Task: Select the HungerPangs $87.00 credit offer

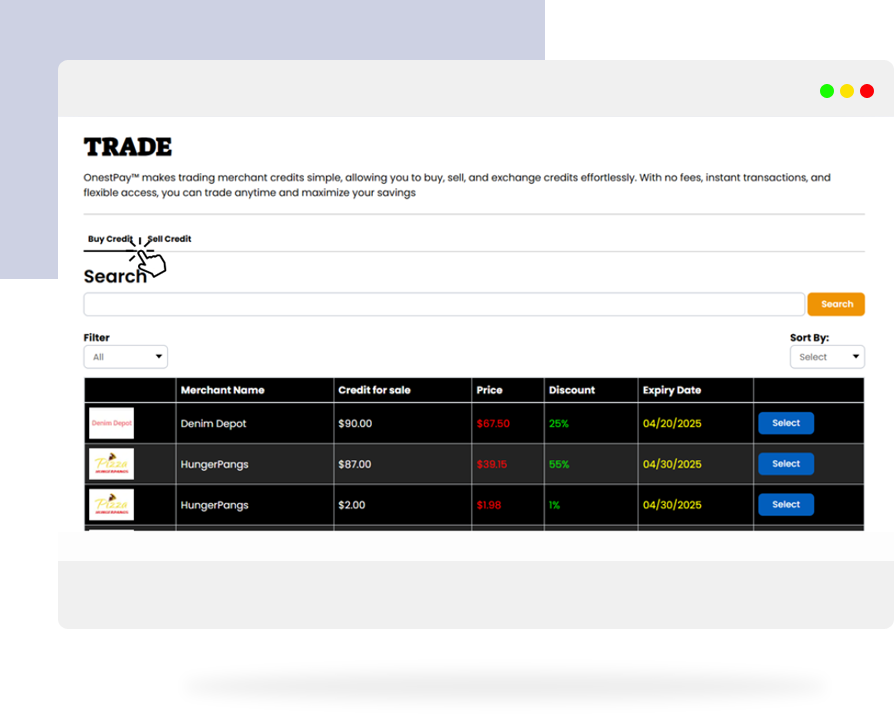Action: click(x=785, y=464)
